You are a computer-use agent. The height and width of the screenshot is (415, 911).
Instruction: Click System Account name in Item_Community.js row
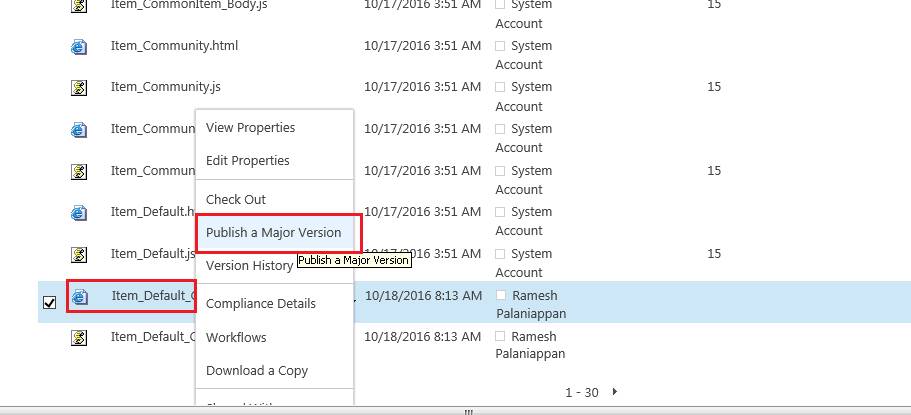(523, 96)
